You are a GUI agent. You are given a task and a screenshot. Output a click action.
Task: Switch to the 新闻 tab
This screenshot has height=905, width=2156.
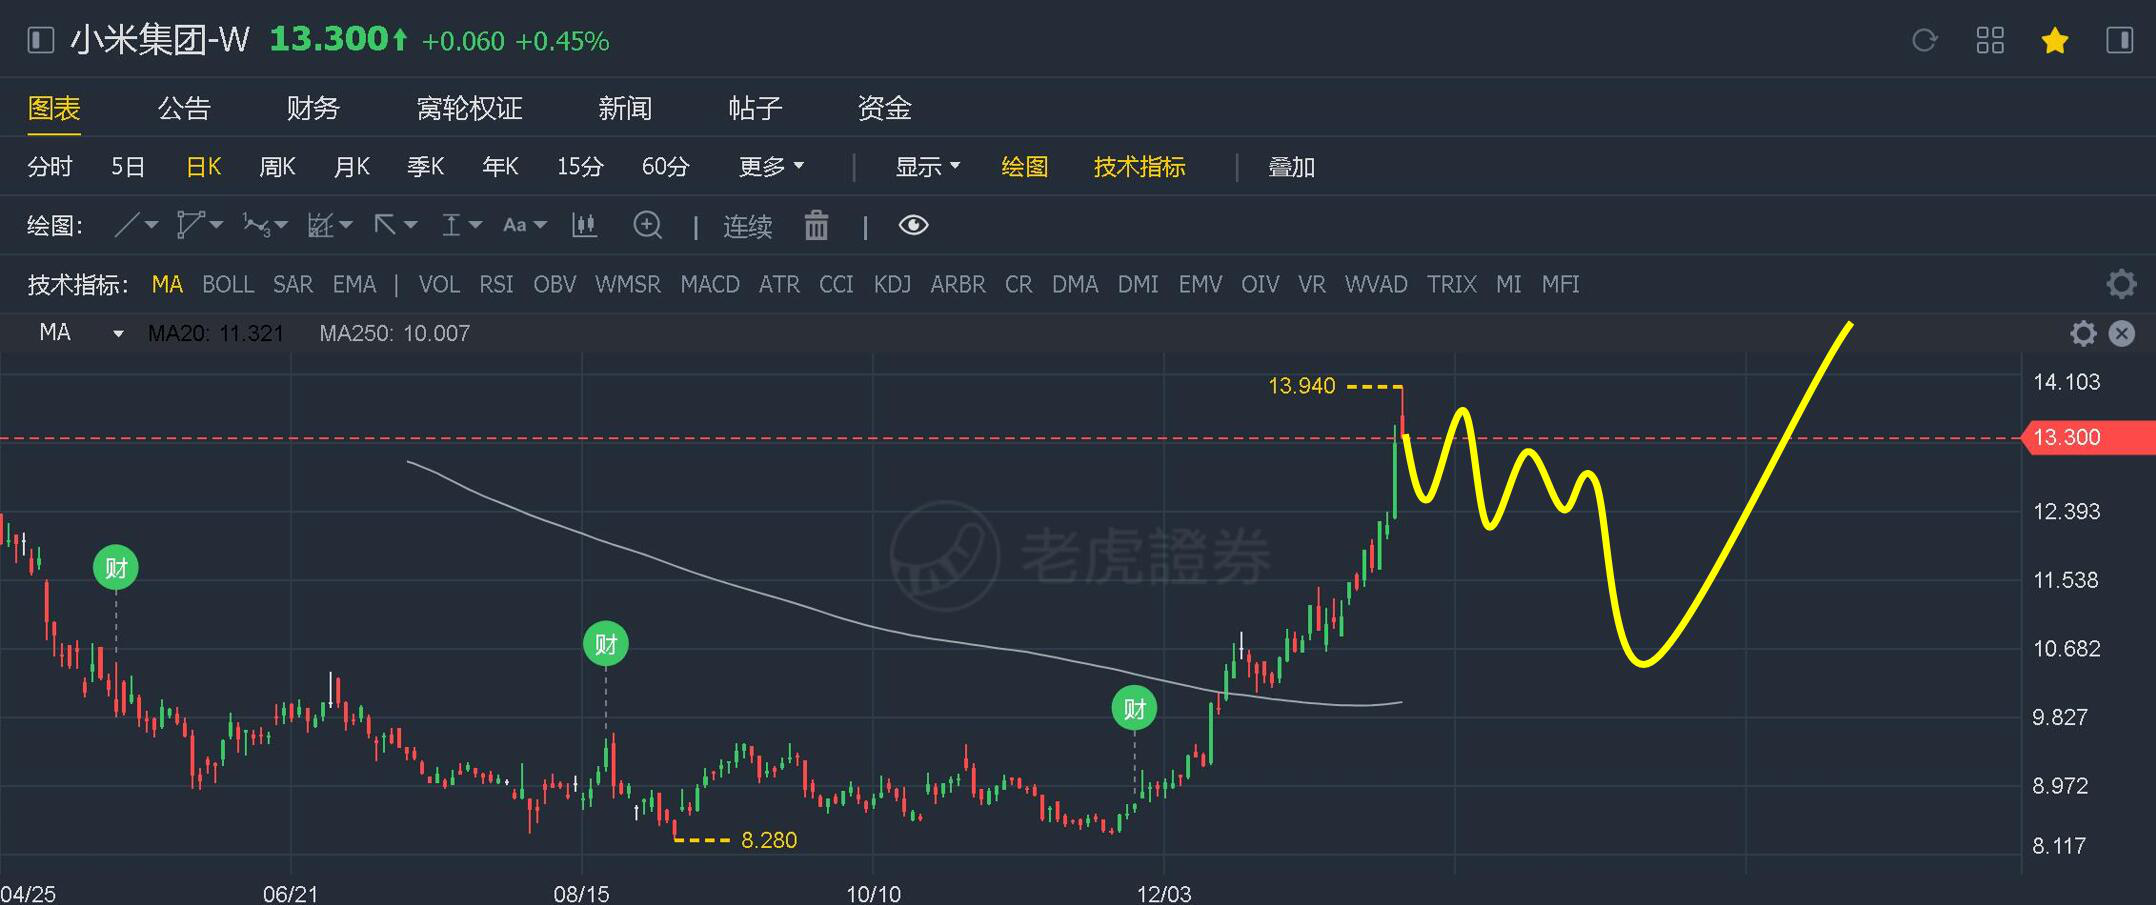(625, 107)
